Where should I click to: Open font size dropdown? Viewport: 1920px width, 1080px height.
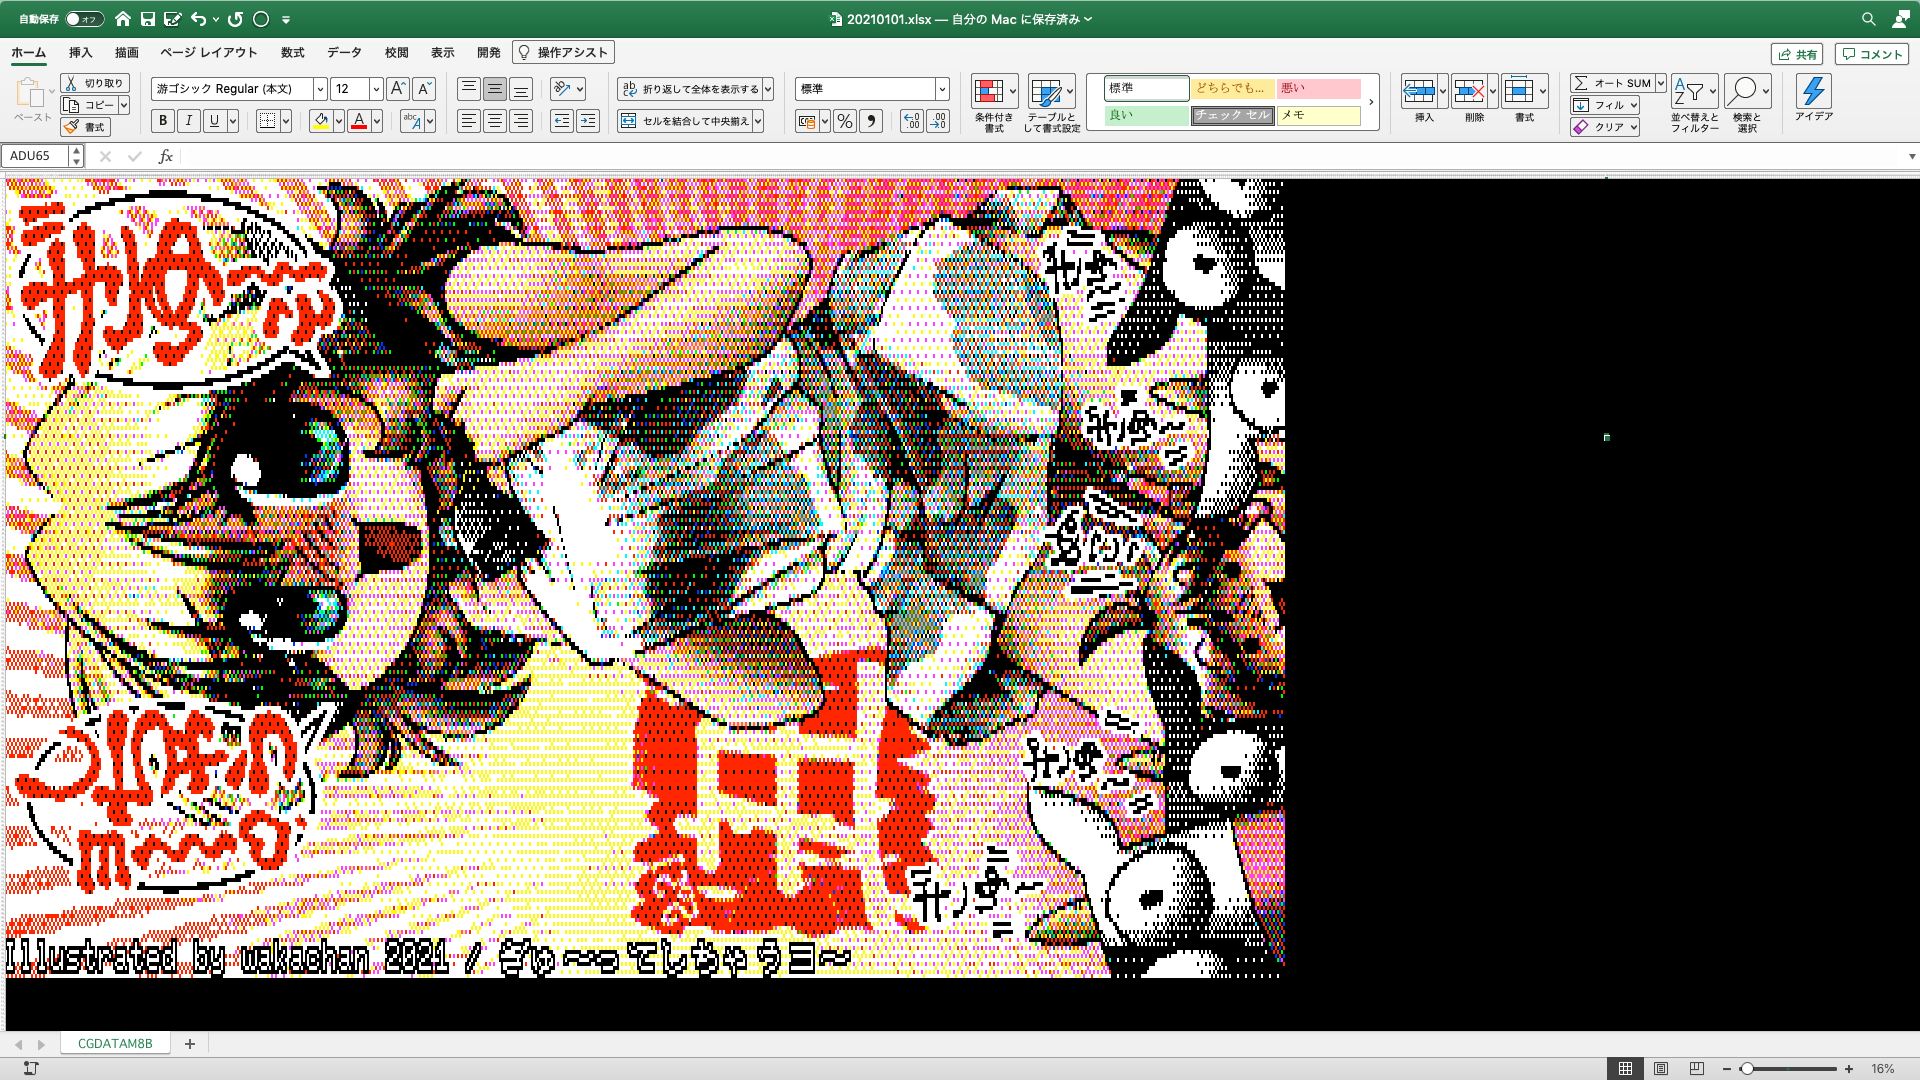(x=376, y=89)
